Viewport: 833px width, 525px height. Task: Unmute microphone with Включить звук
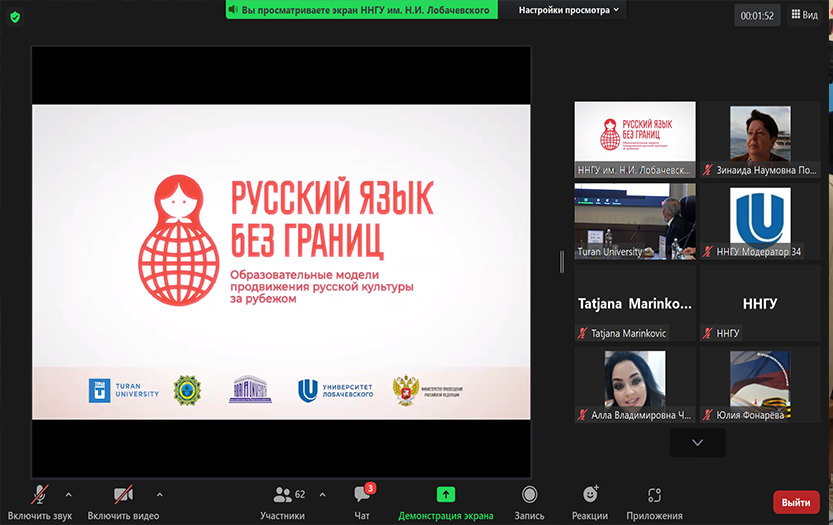pos(40,501)
